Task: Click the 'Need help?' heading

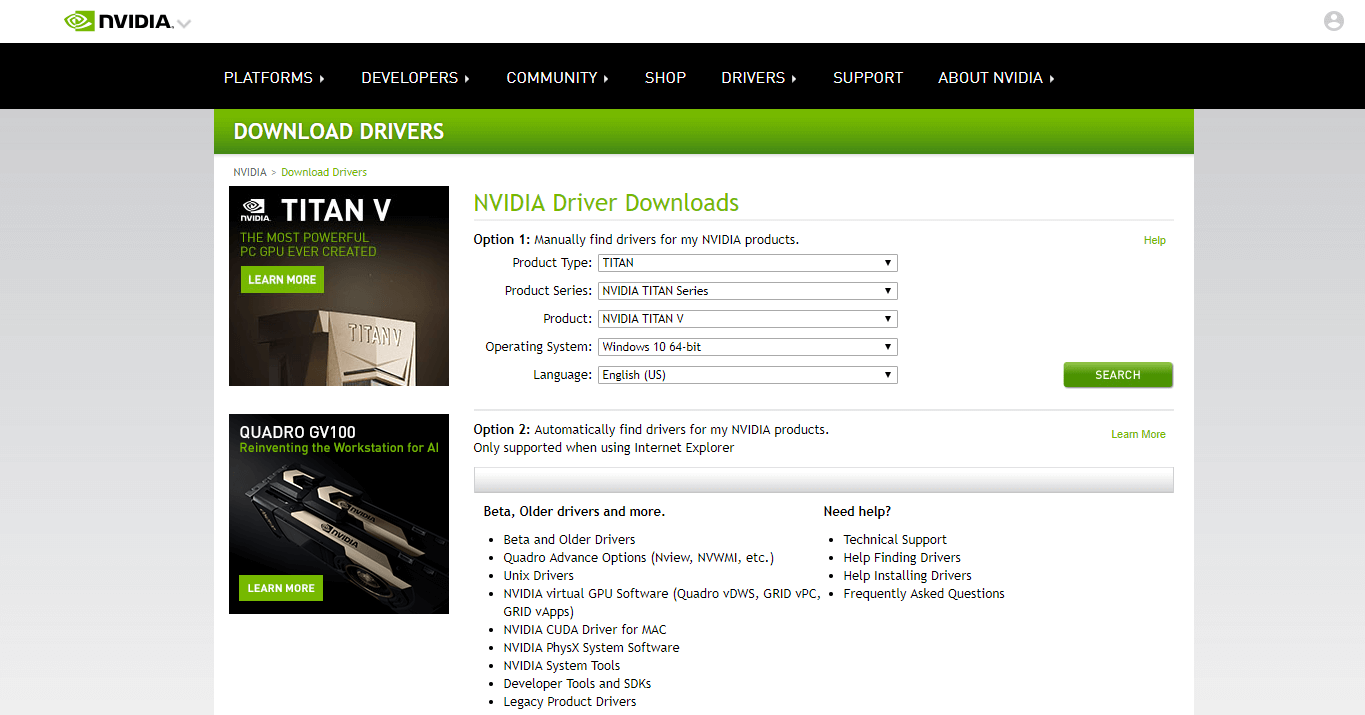Action: click(x=857, y=511)
